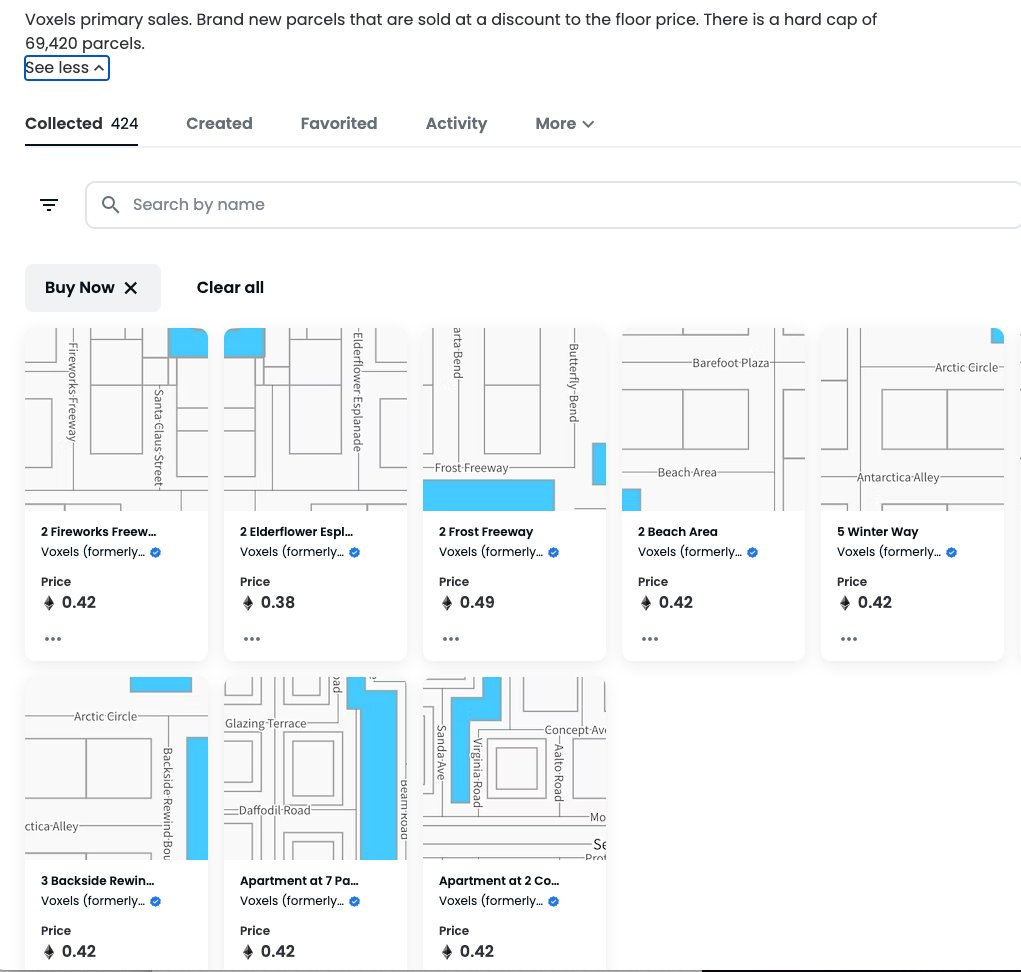The height and width of the screenshot is (972, 1021).
Task: Open Apartment at 7 Pa map thumbnail
Action: (x=316, y=768)
